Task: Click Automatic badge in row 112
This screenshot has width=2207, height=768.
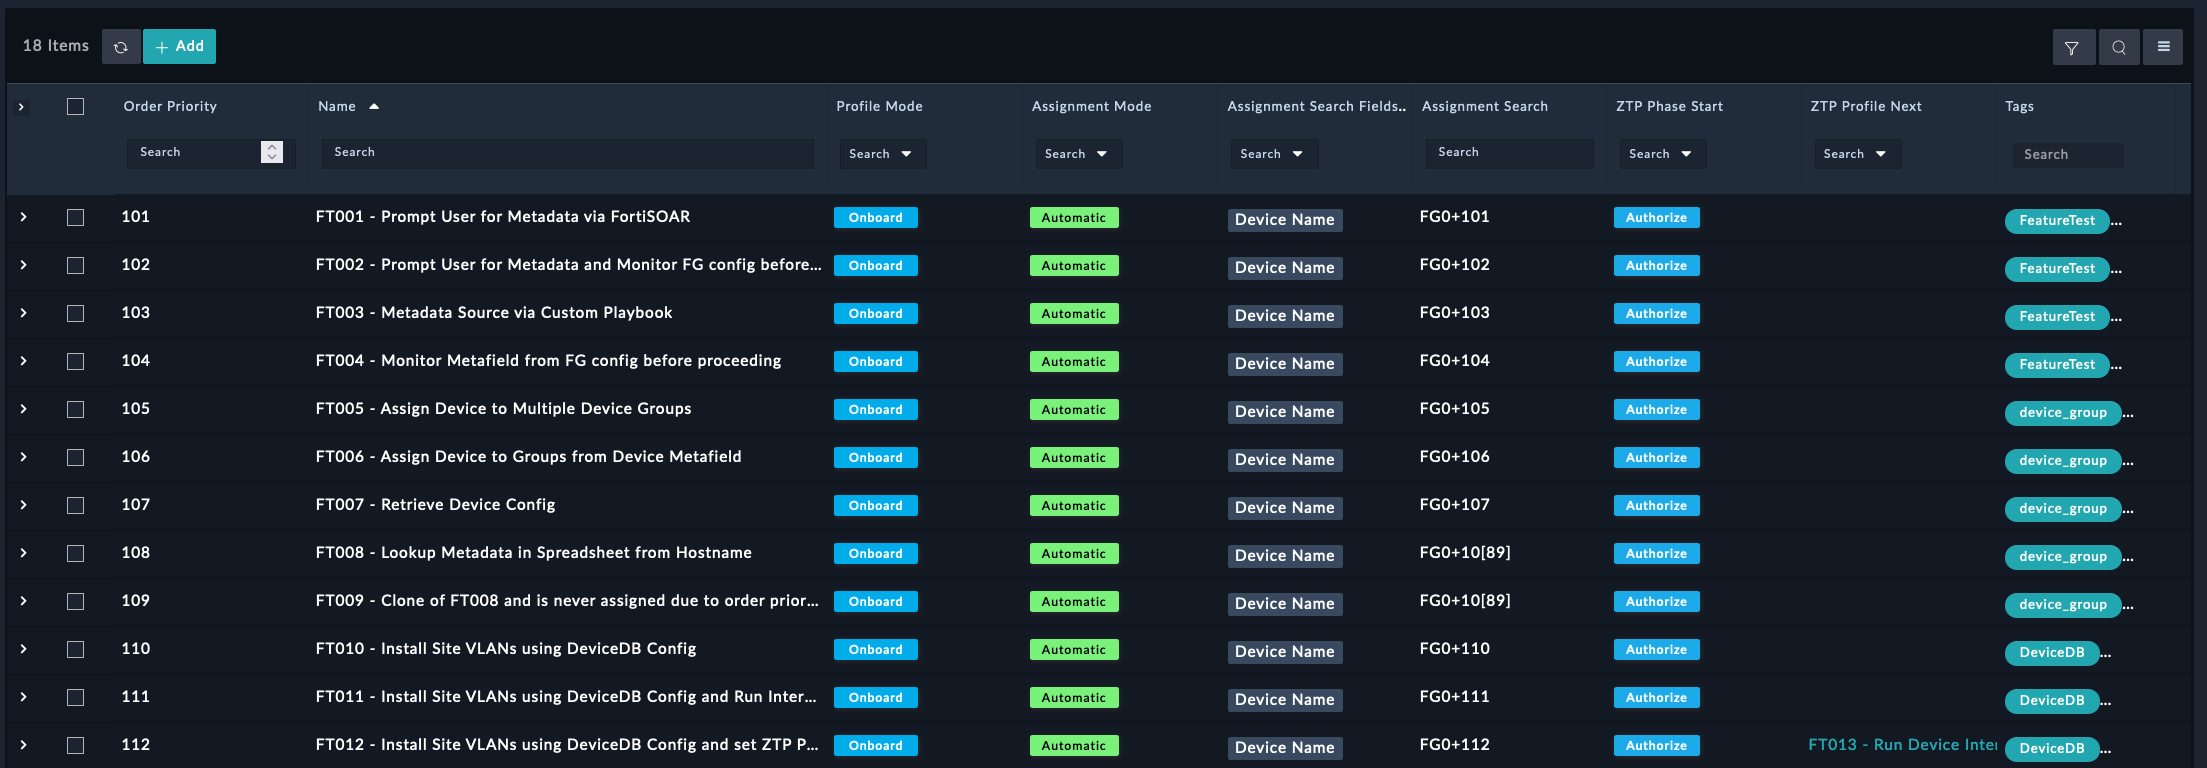Action: pyautogui.click(x=1074, y=746)
